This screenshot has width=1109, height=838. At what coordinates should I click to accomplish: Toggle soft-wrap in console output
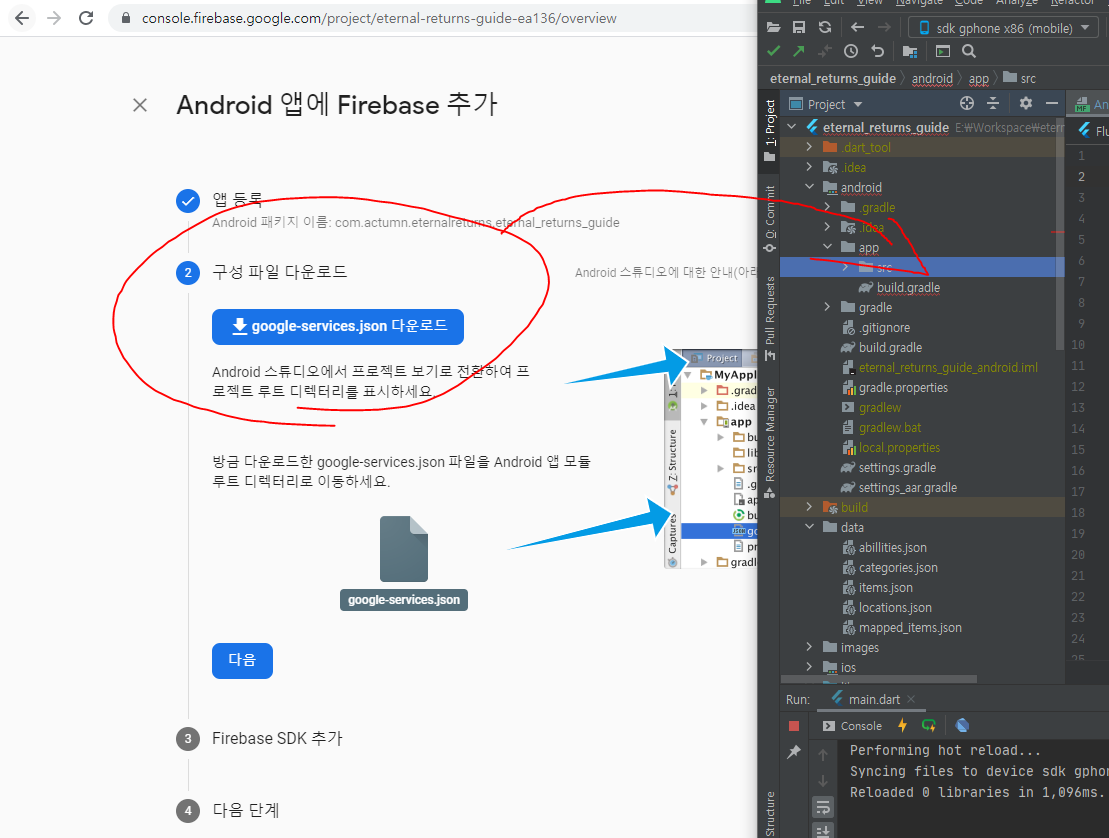823,807
